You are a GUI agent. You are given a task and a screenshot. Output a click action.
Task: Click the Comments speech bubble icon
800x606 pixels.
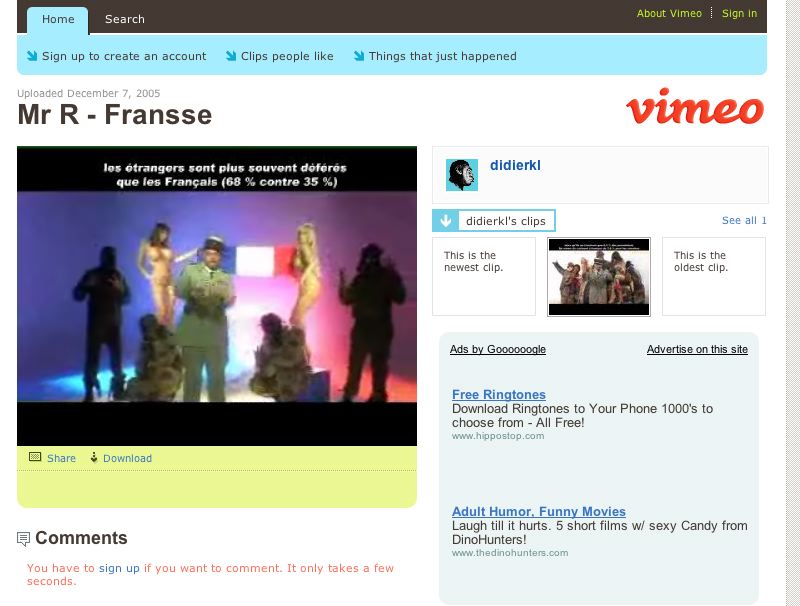(x=23, y=539)
